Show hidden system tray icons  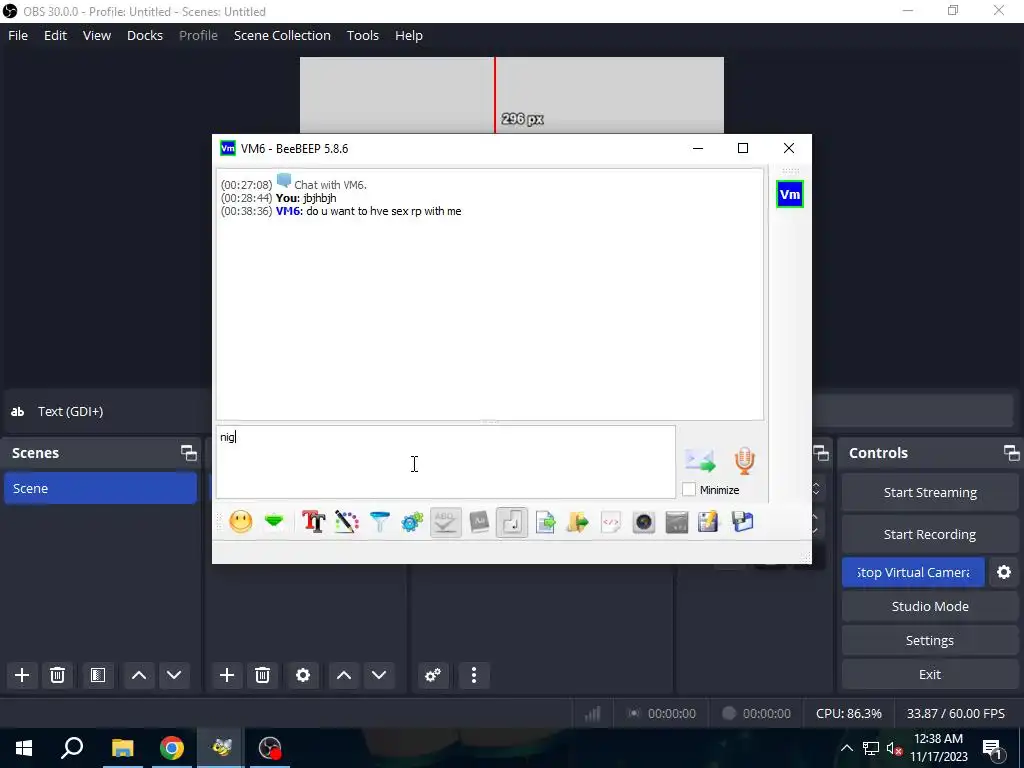point(846,748)
